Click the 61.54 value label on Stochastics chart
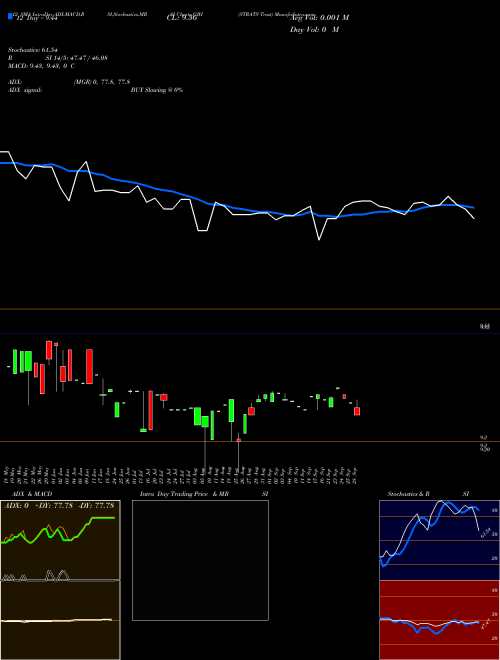This screenshot has width=500, height=660. coord(485,533)
